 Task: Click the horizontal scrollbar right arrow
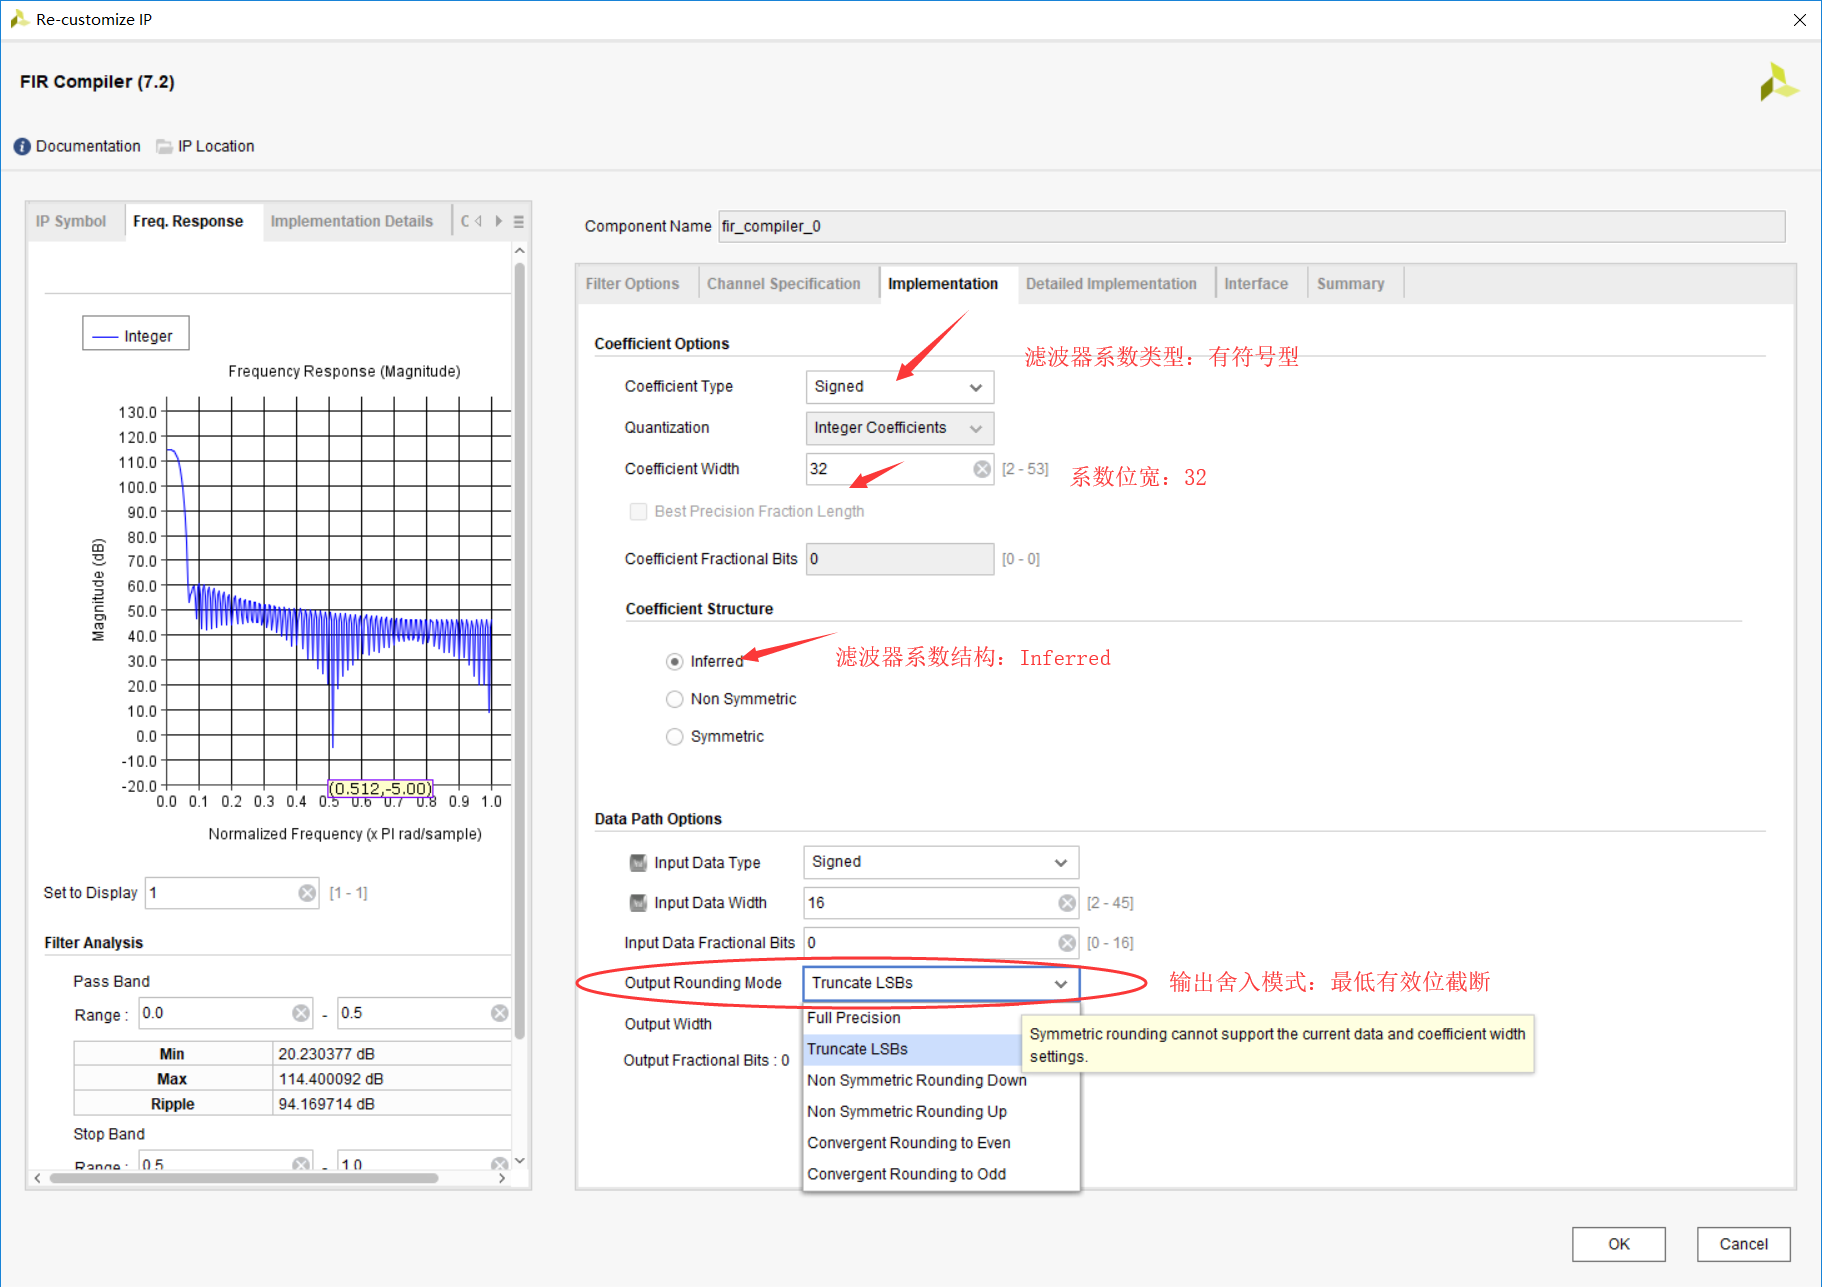[501, 1178]
